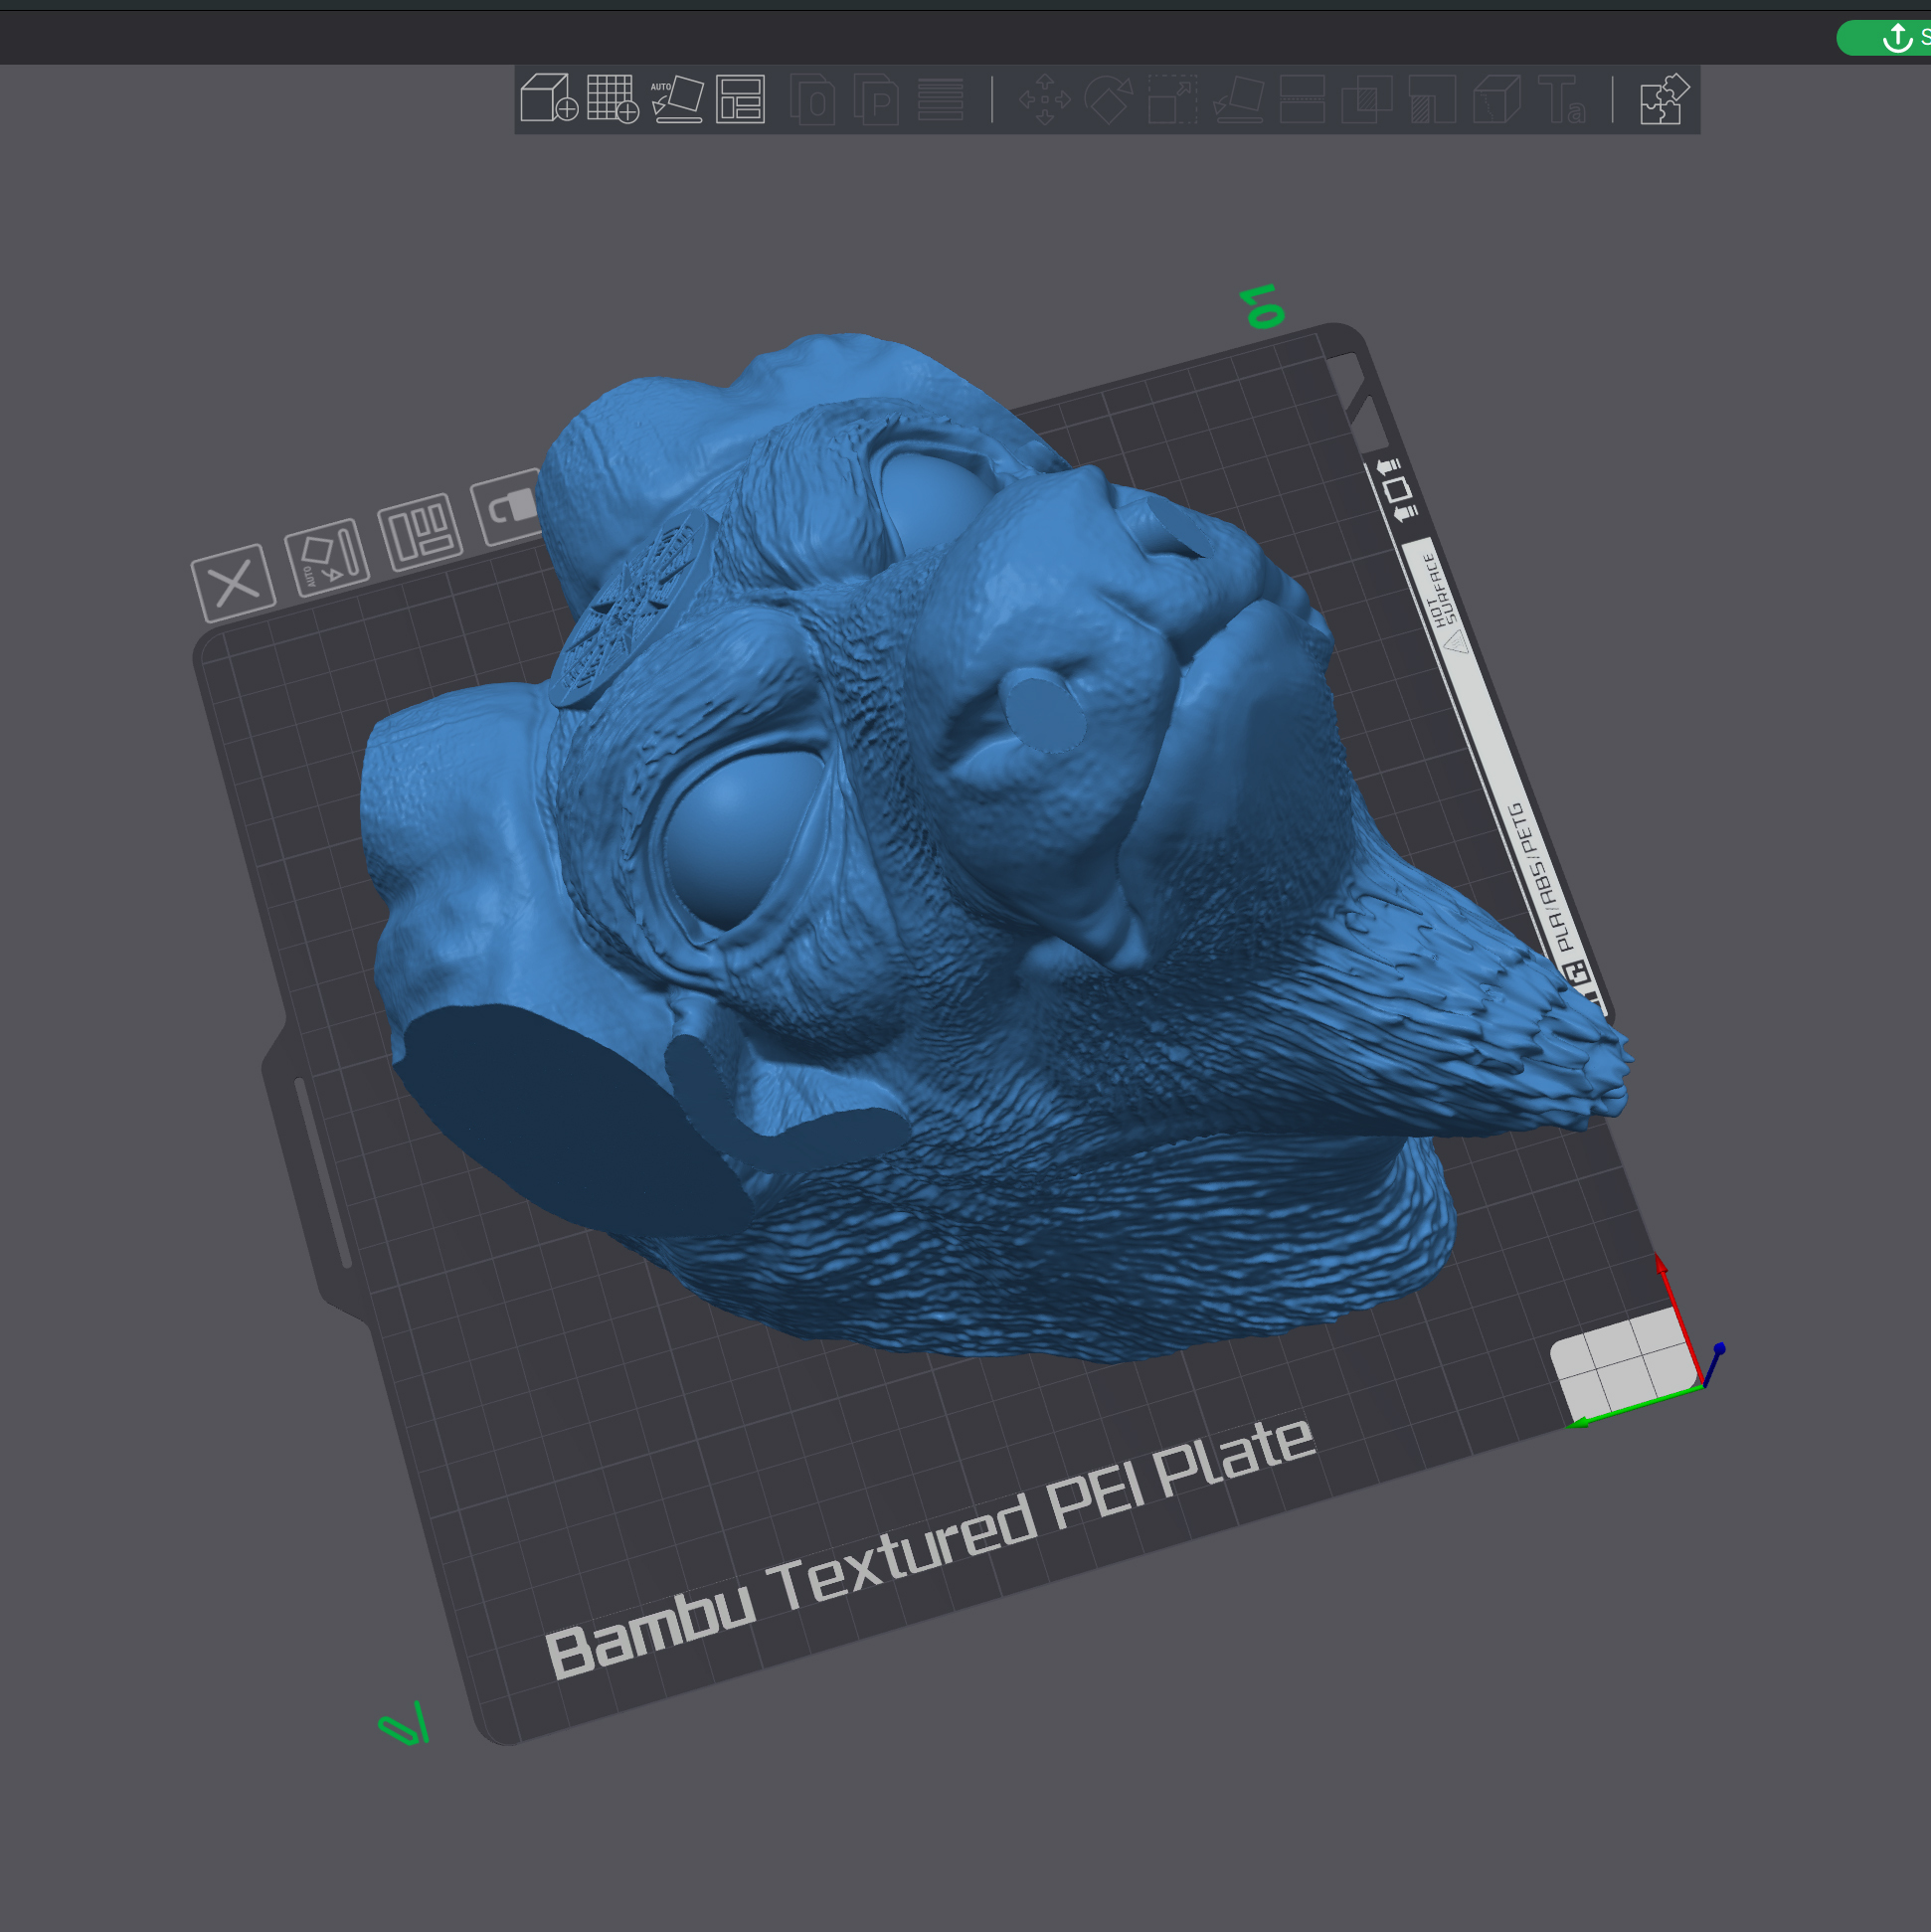Click the Add model cube icon
1931x1932 pixels.
(548, 98)
